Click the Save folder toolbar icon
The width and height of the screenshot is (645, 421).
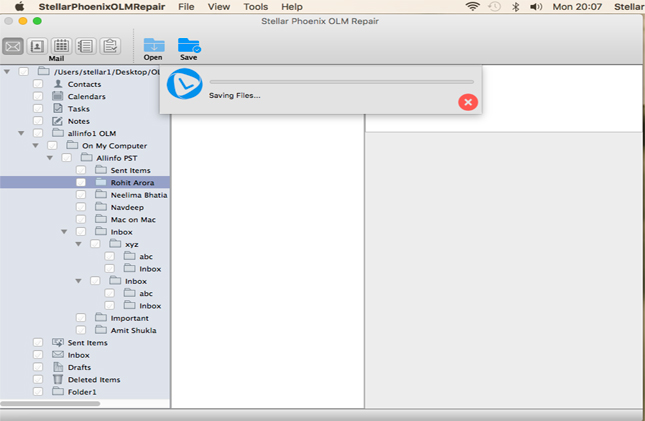click(x=188, y=46)
